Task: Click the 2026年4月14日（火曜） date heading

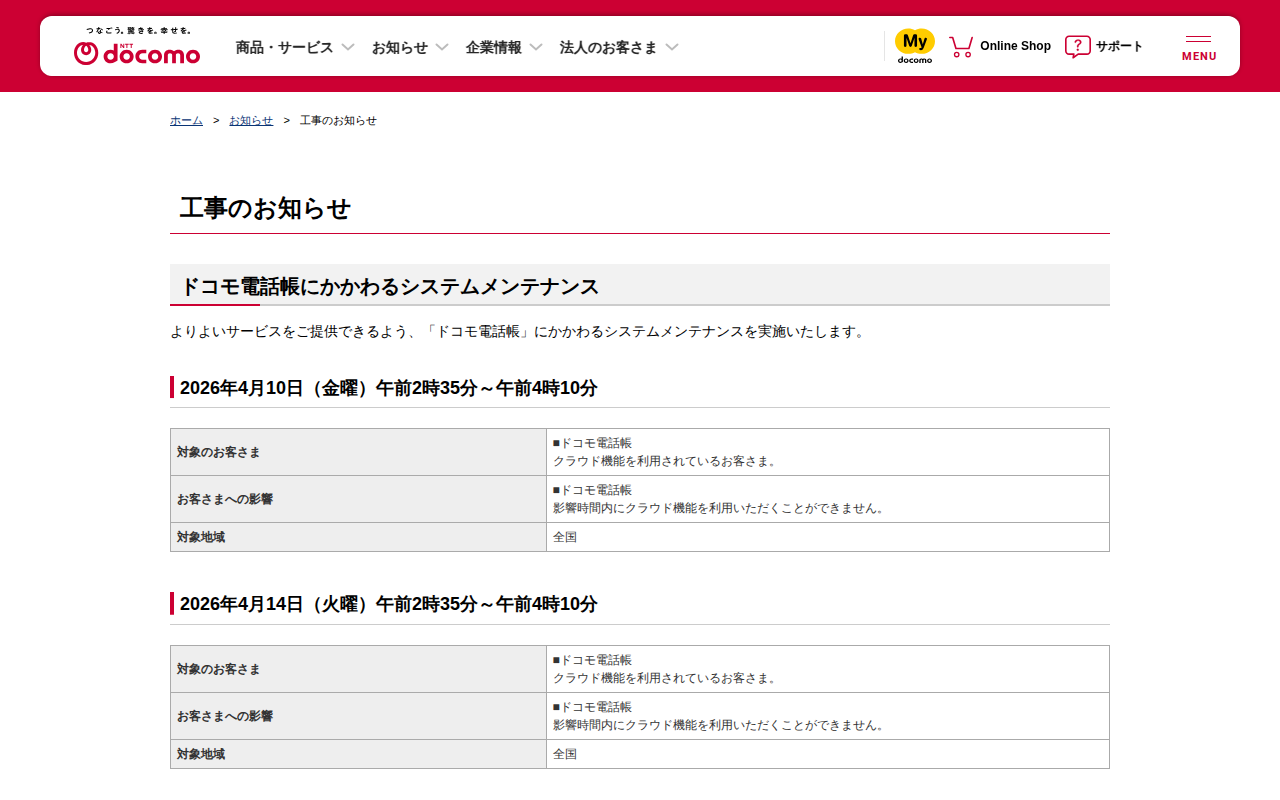Action: tap(388, 604)
